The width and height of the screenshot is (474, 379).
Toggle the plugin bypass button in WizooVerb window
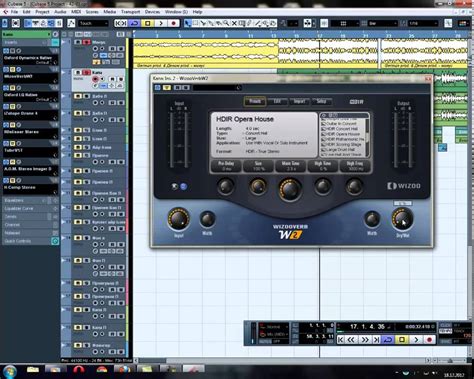[x=157, y=88]
